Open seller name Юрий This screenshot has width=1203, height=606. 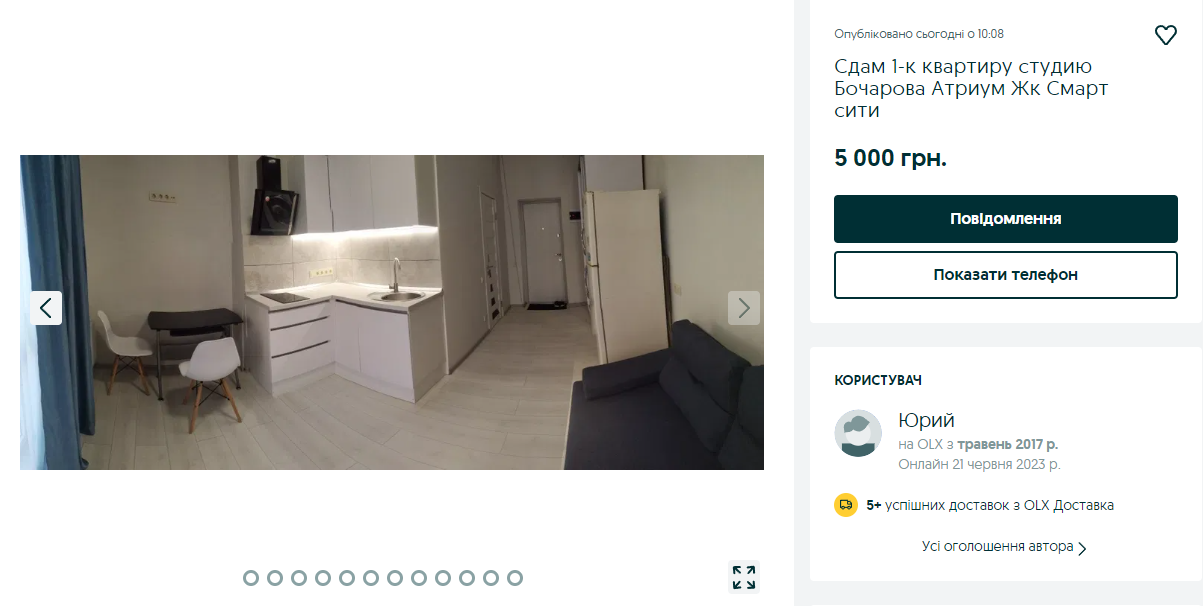927,420
